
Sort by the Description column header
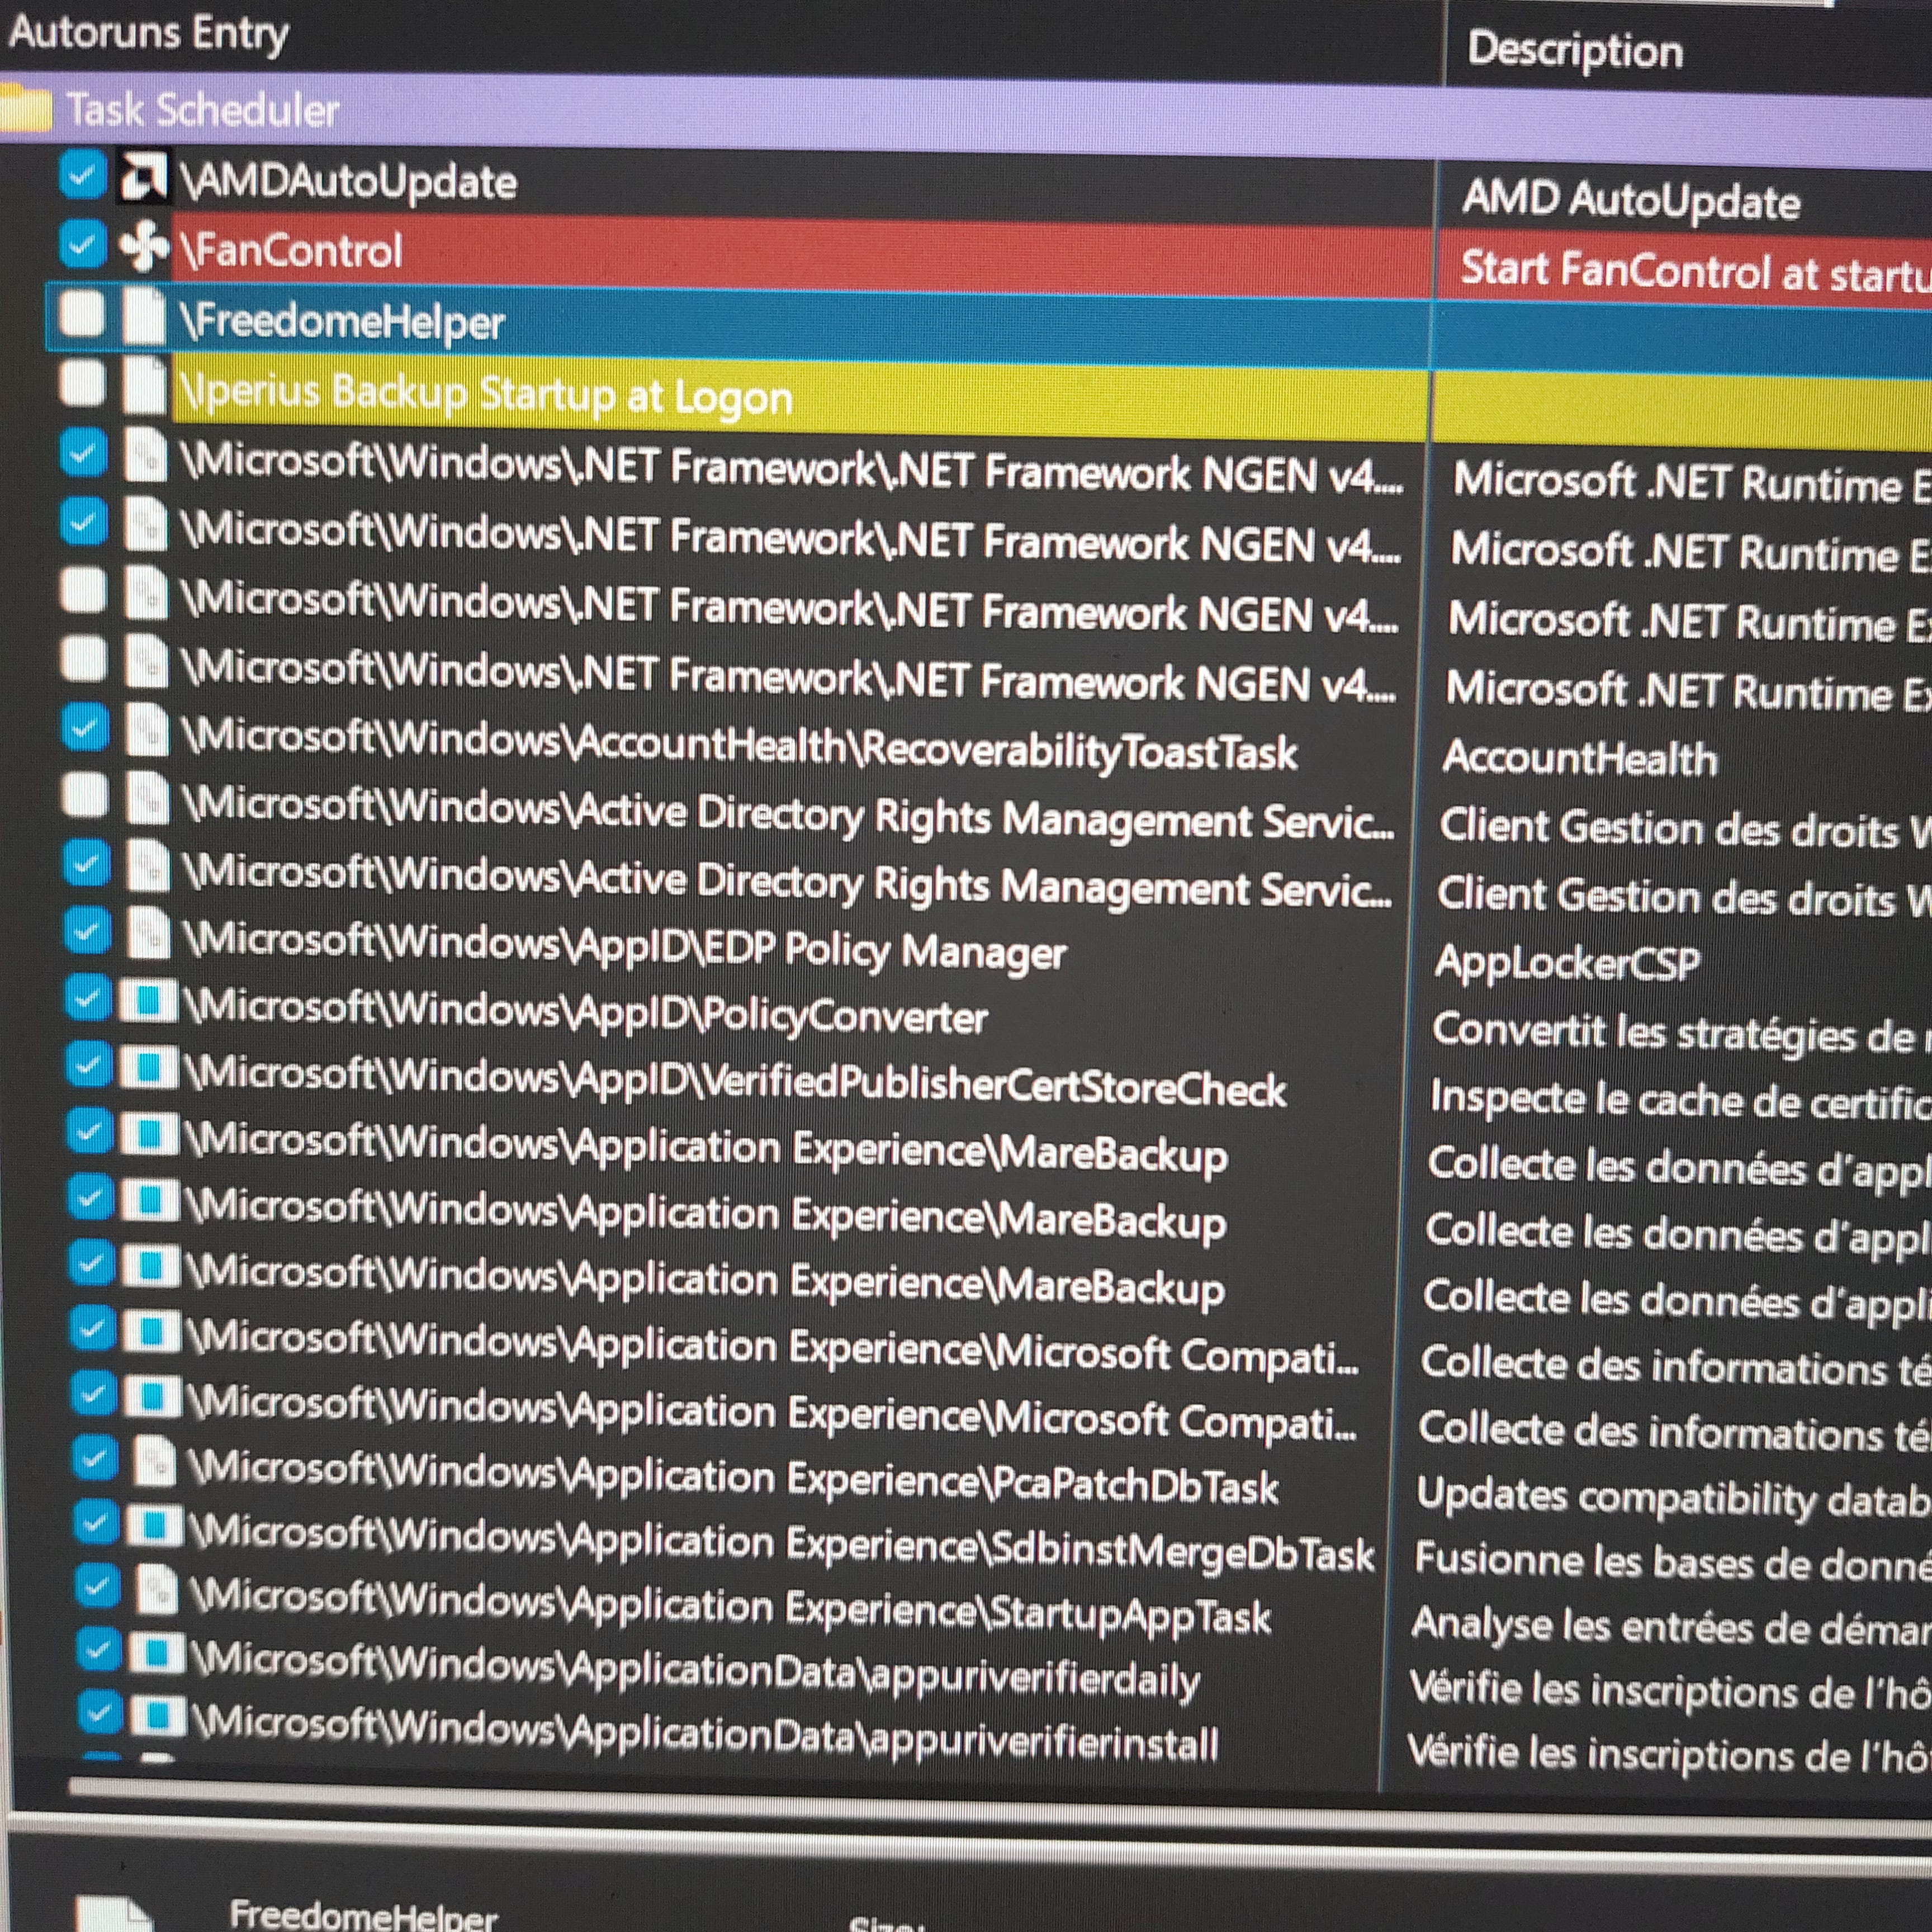(1575, 50)
